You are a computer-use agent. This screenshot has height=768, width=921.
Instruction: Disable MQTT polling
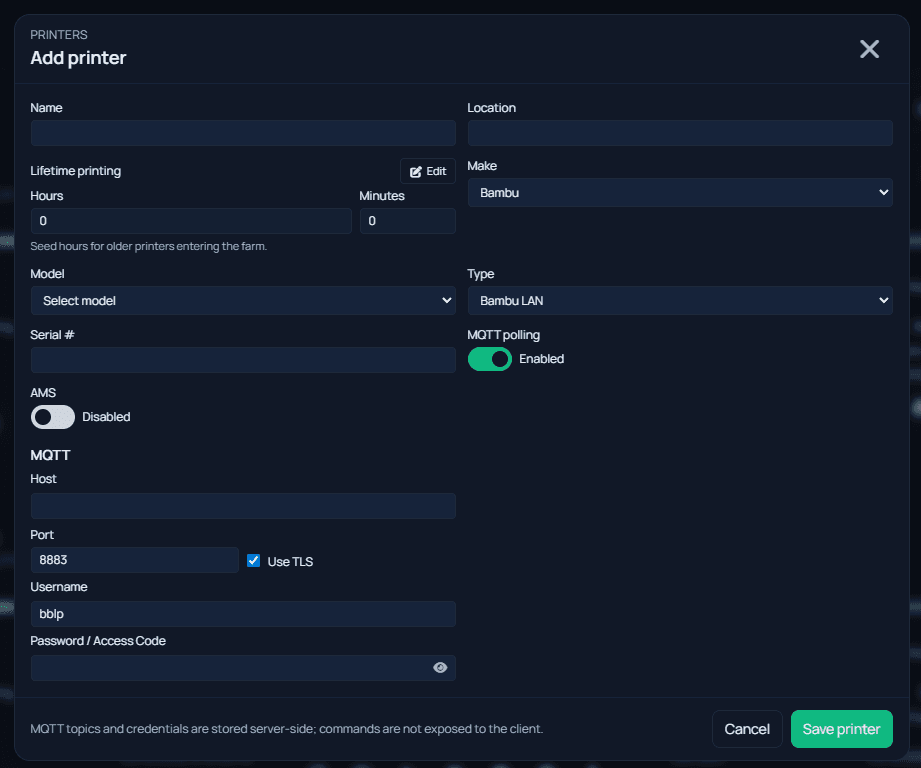[490, 358]
